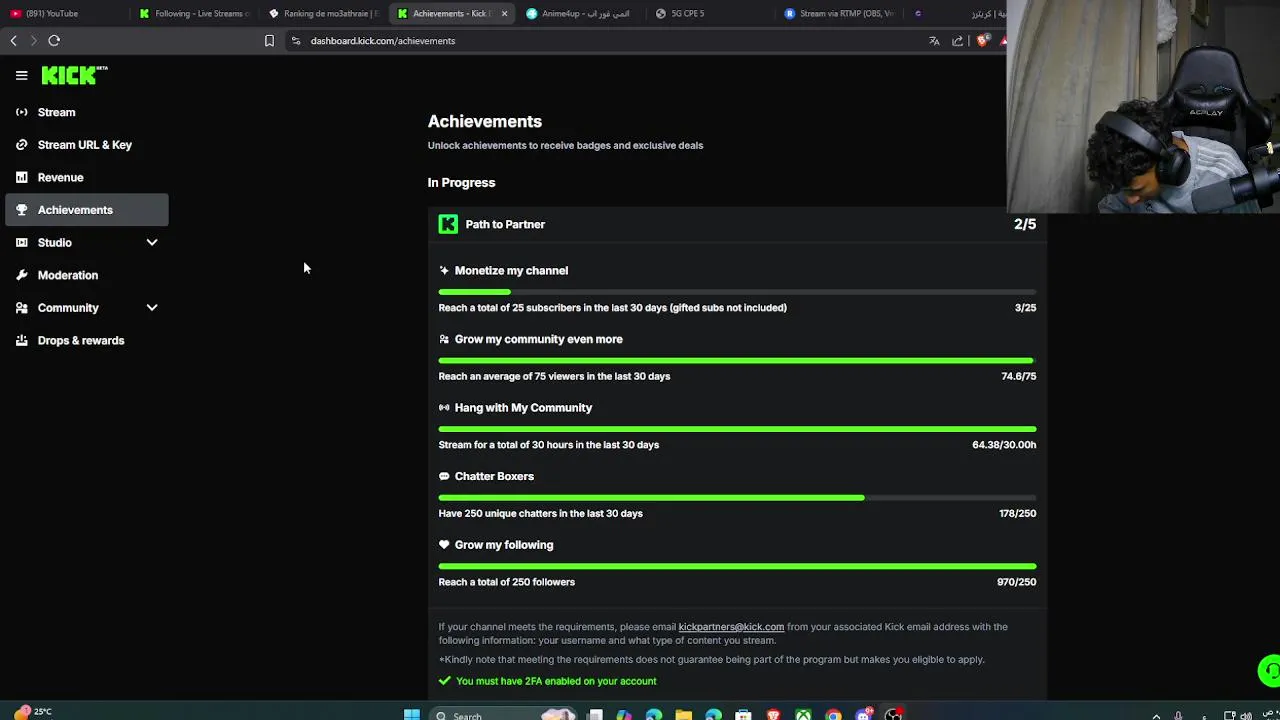Open OBS Studio from the taskbar

point(893,715)
